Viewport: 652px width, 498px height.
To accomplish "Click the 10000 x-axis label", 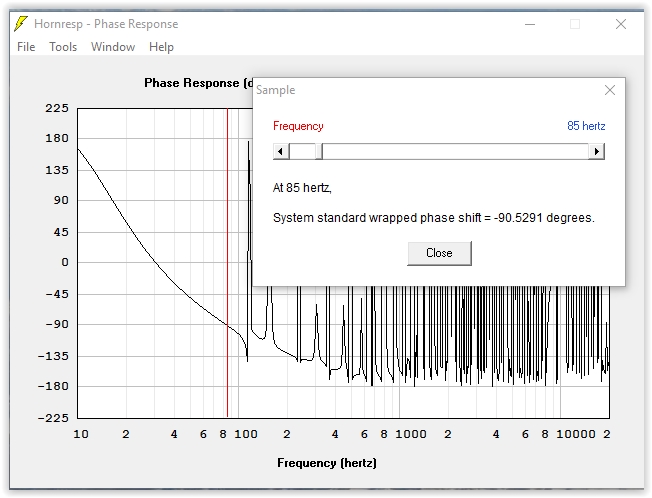I will click(x=576, y=434).
